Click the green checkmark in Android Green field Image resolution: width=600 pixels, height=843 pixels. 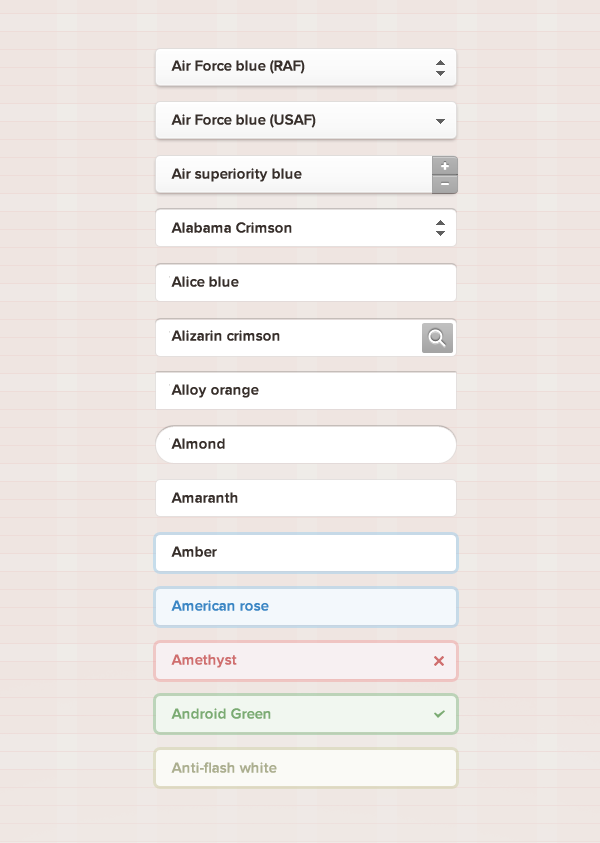[x=439, y=714]
